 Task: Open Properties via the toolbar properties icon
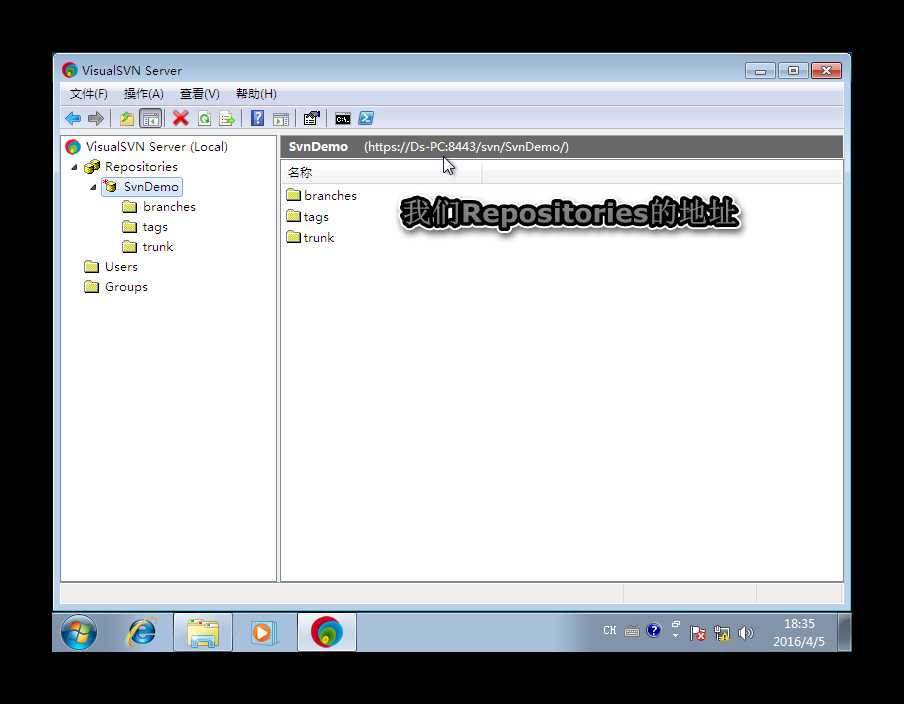click(x=312, y=118)
